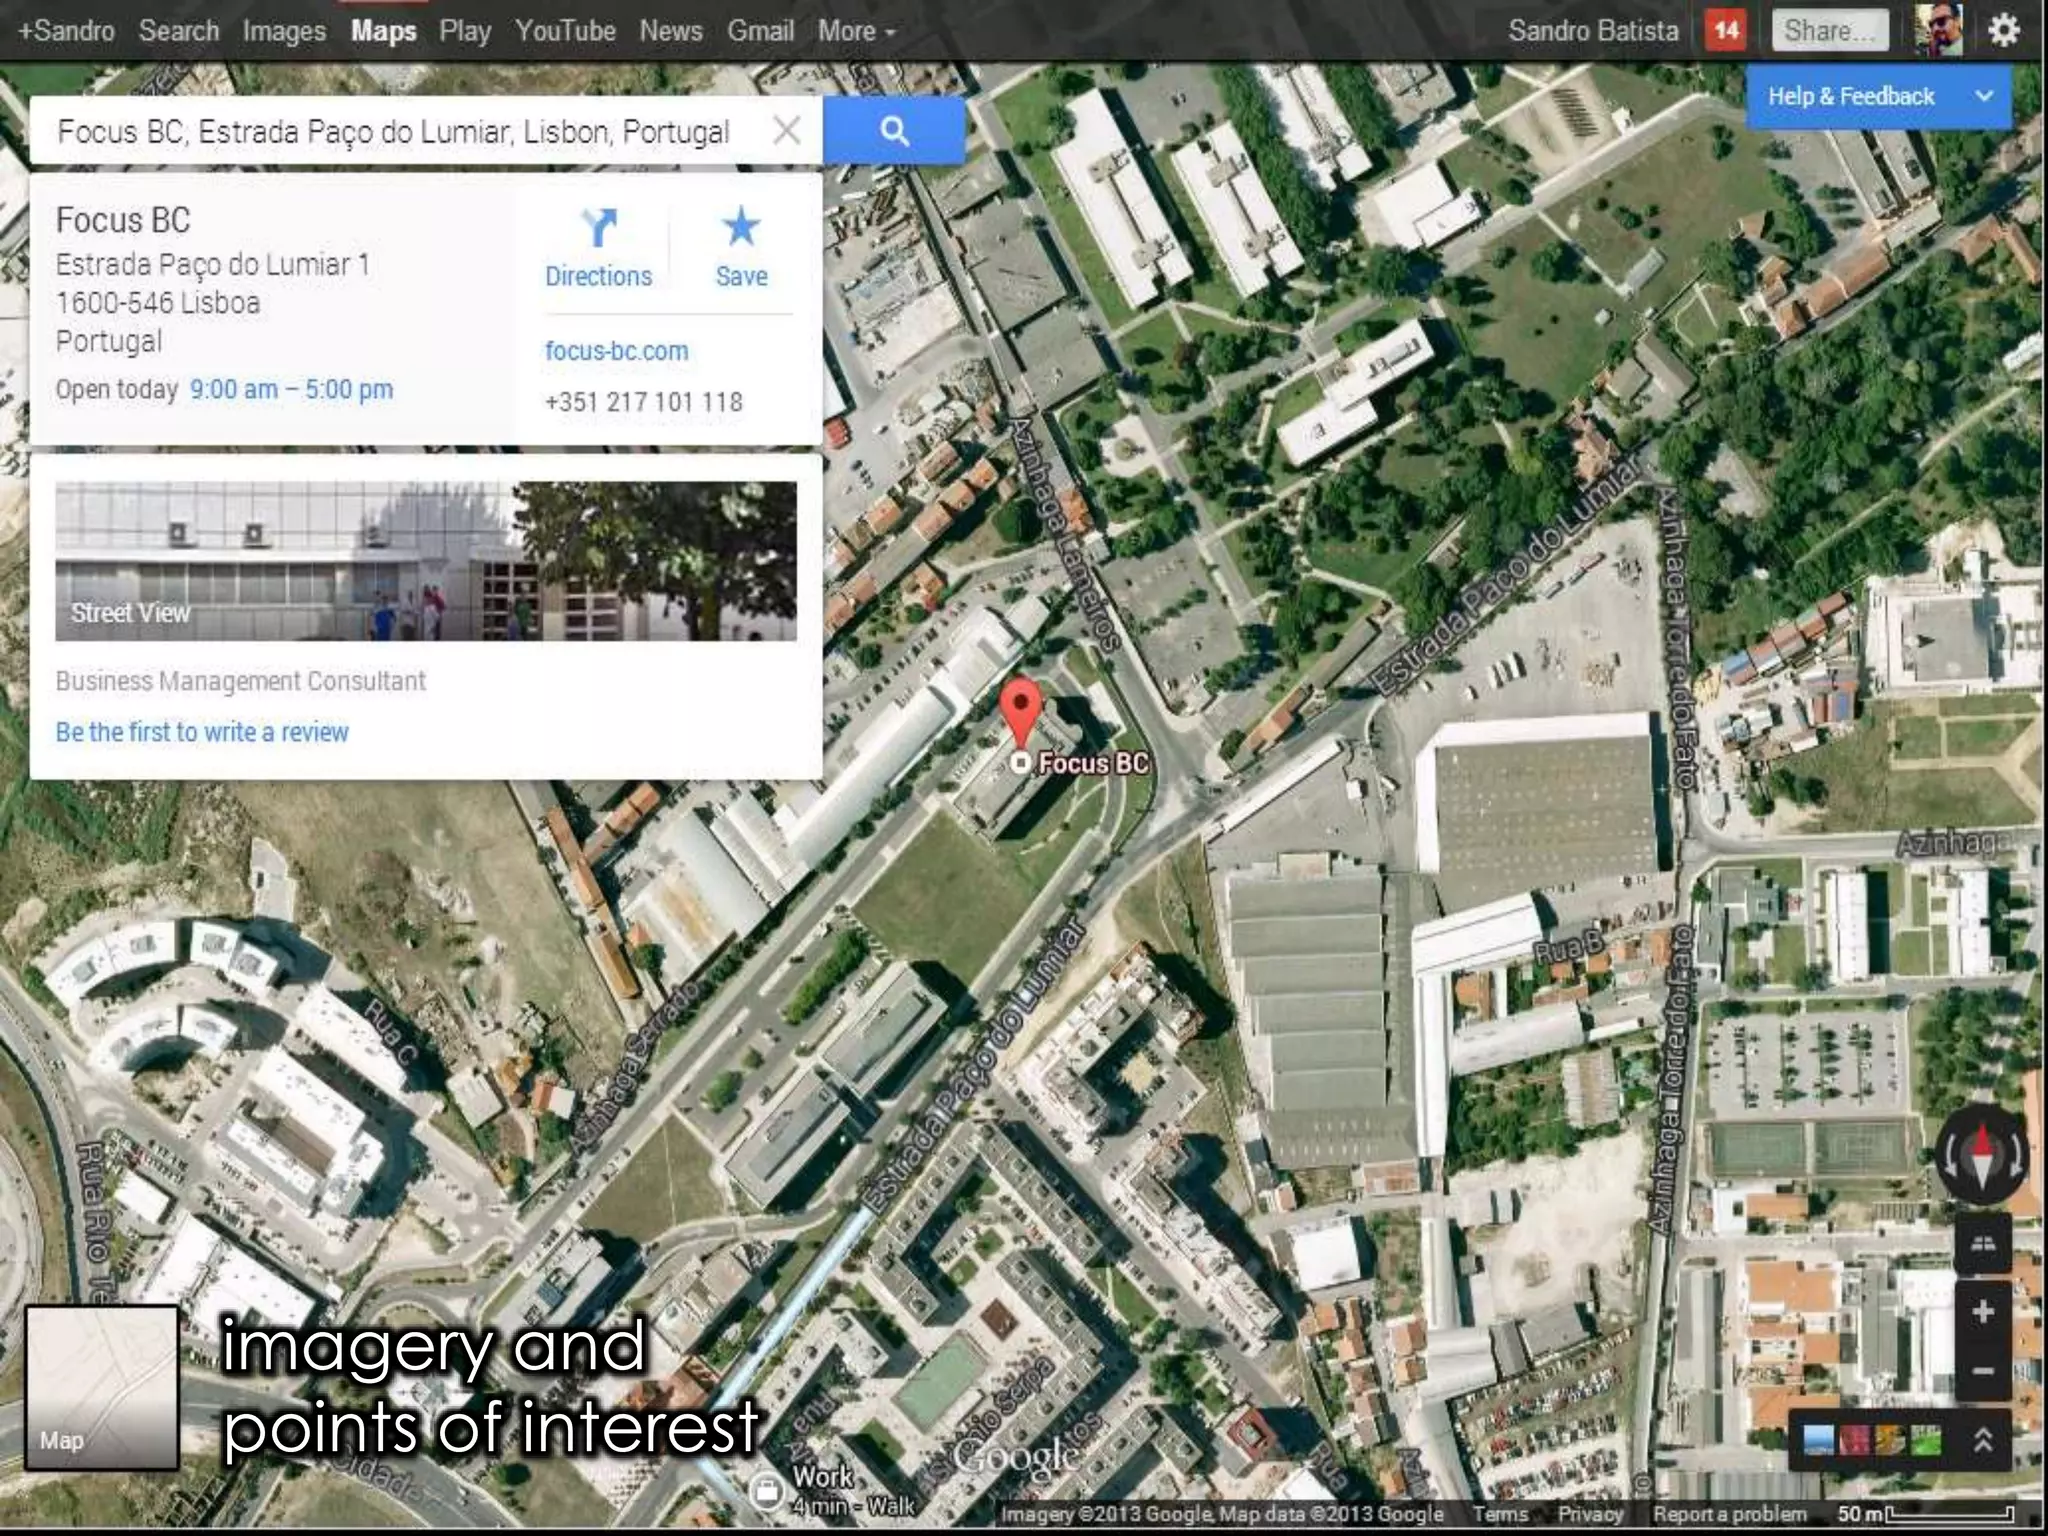Open the blue sky photo thumbnail
This screenshot has width=2048, height=1536.
click(1818, 1441)
